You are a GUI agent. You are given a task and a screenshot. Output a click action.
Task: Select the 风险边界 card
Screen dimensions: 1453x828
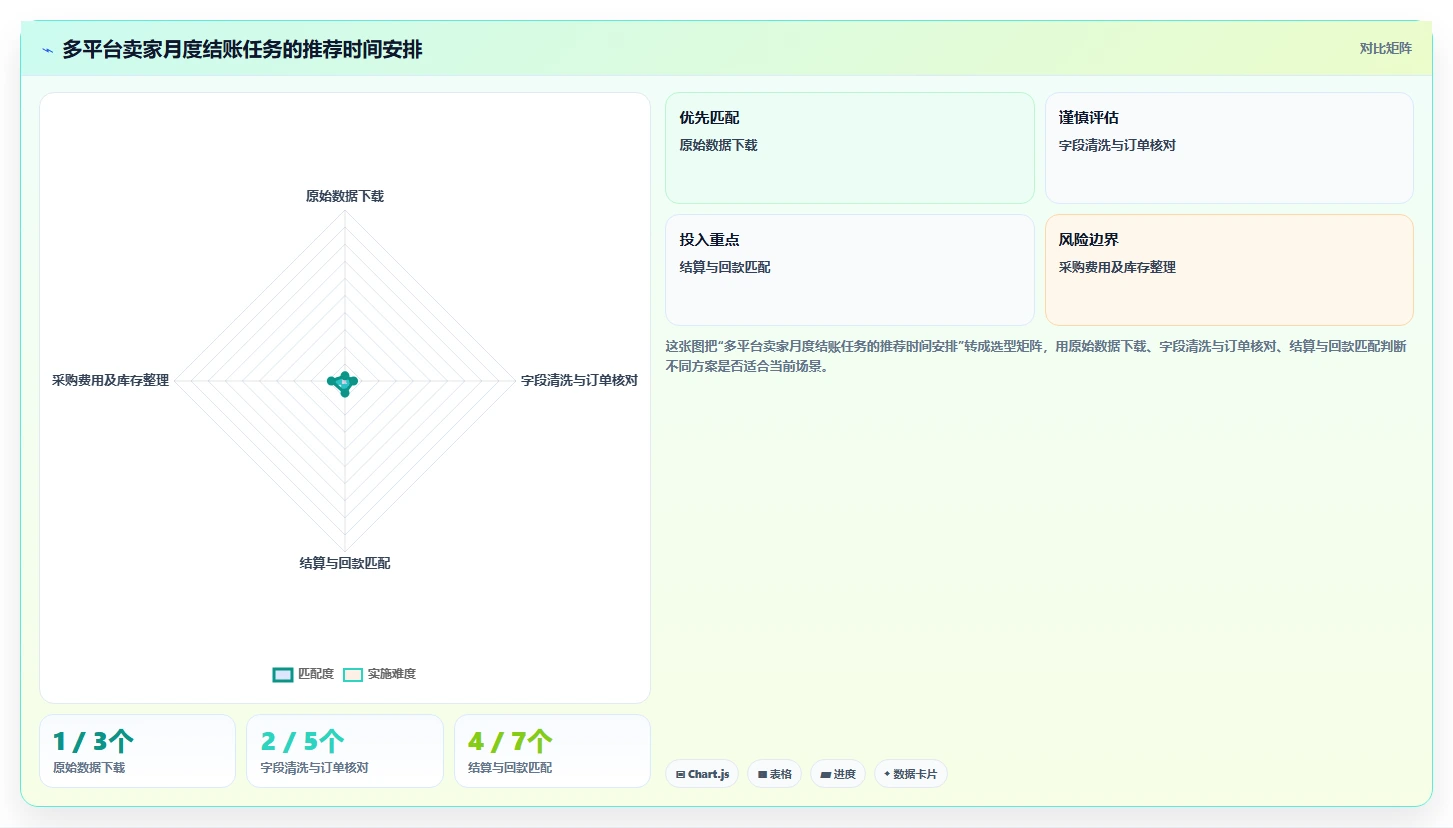pos(1229,270)
